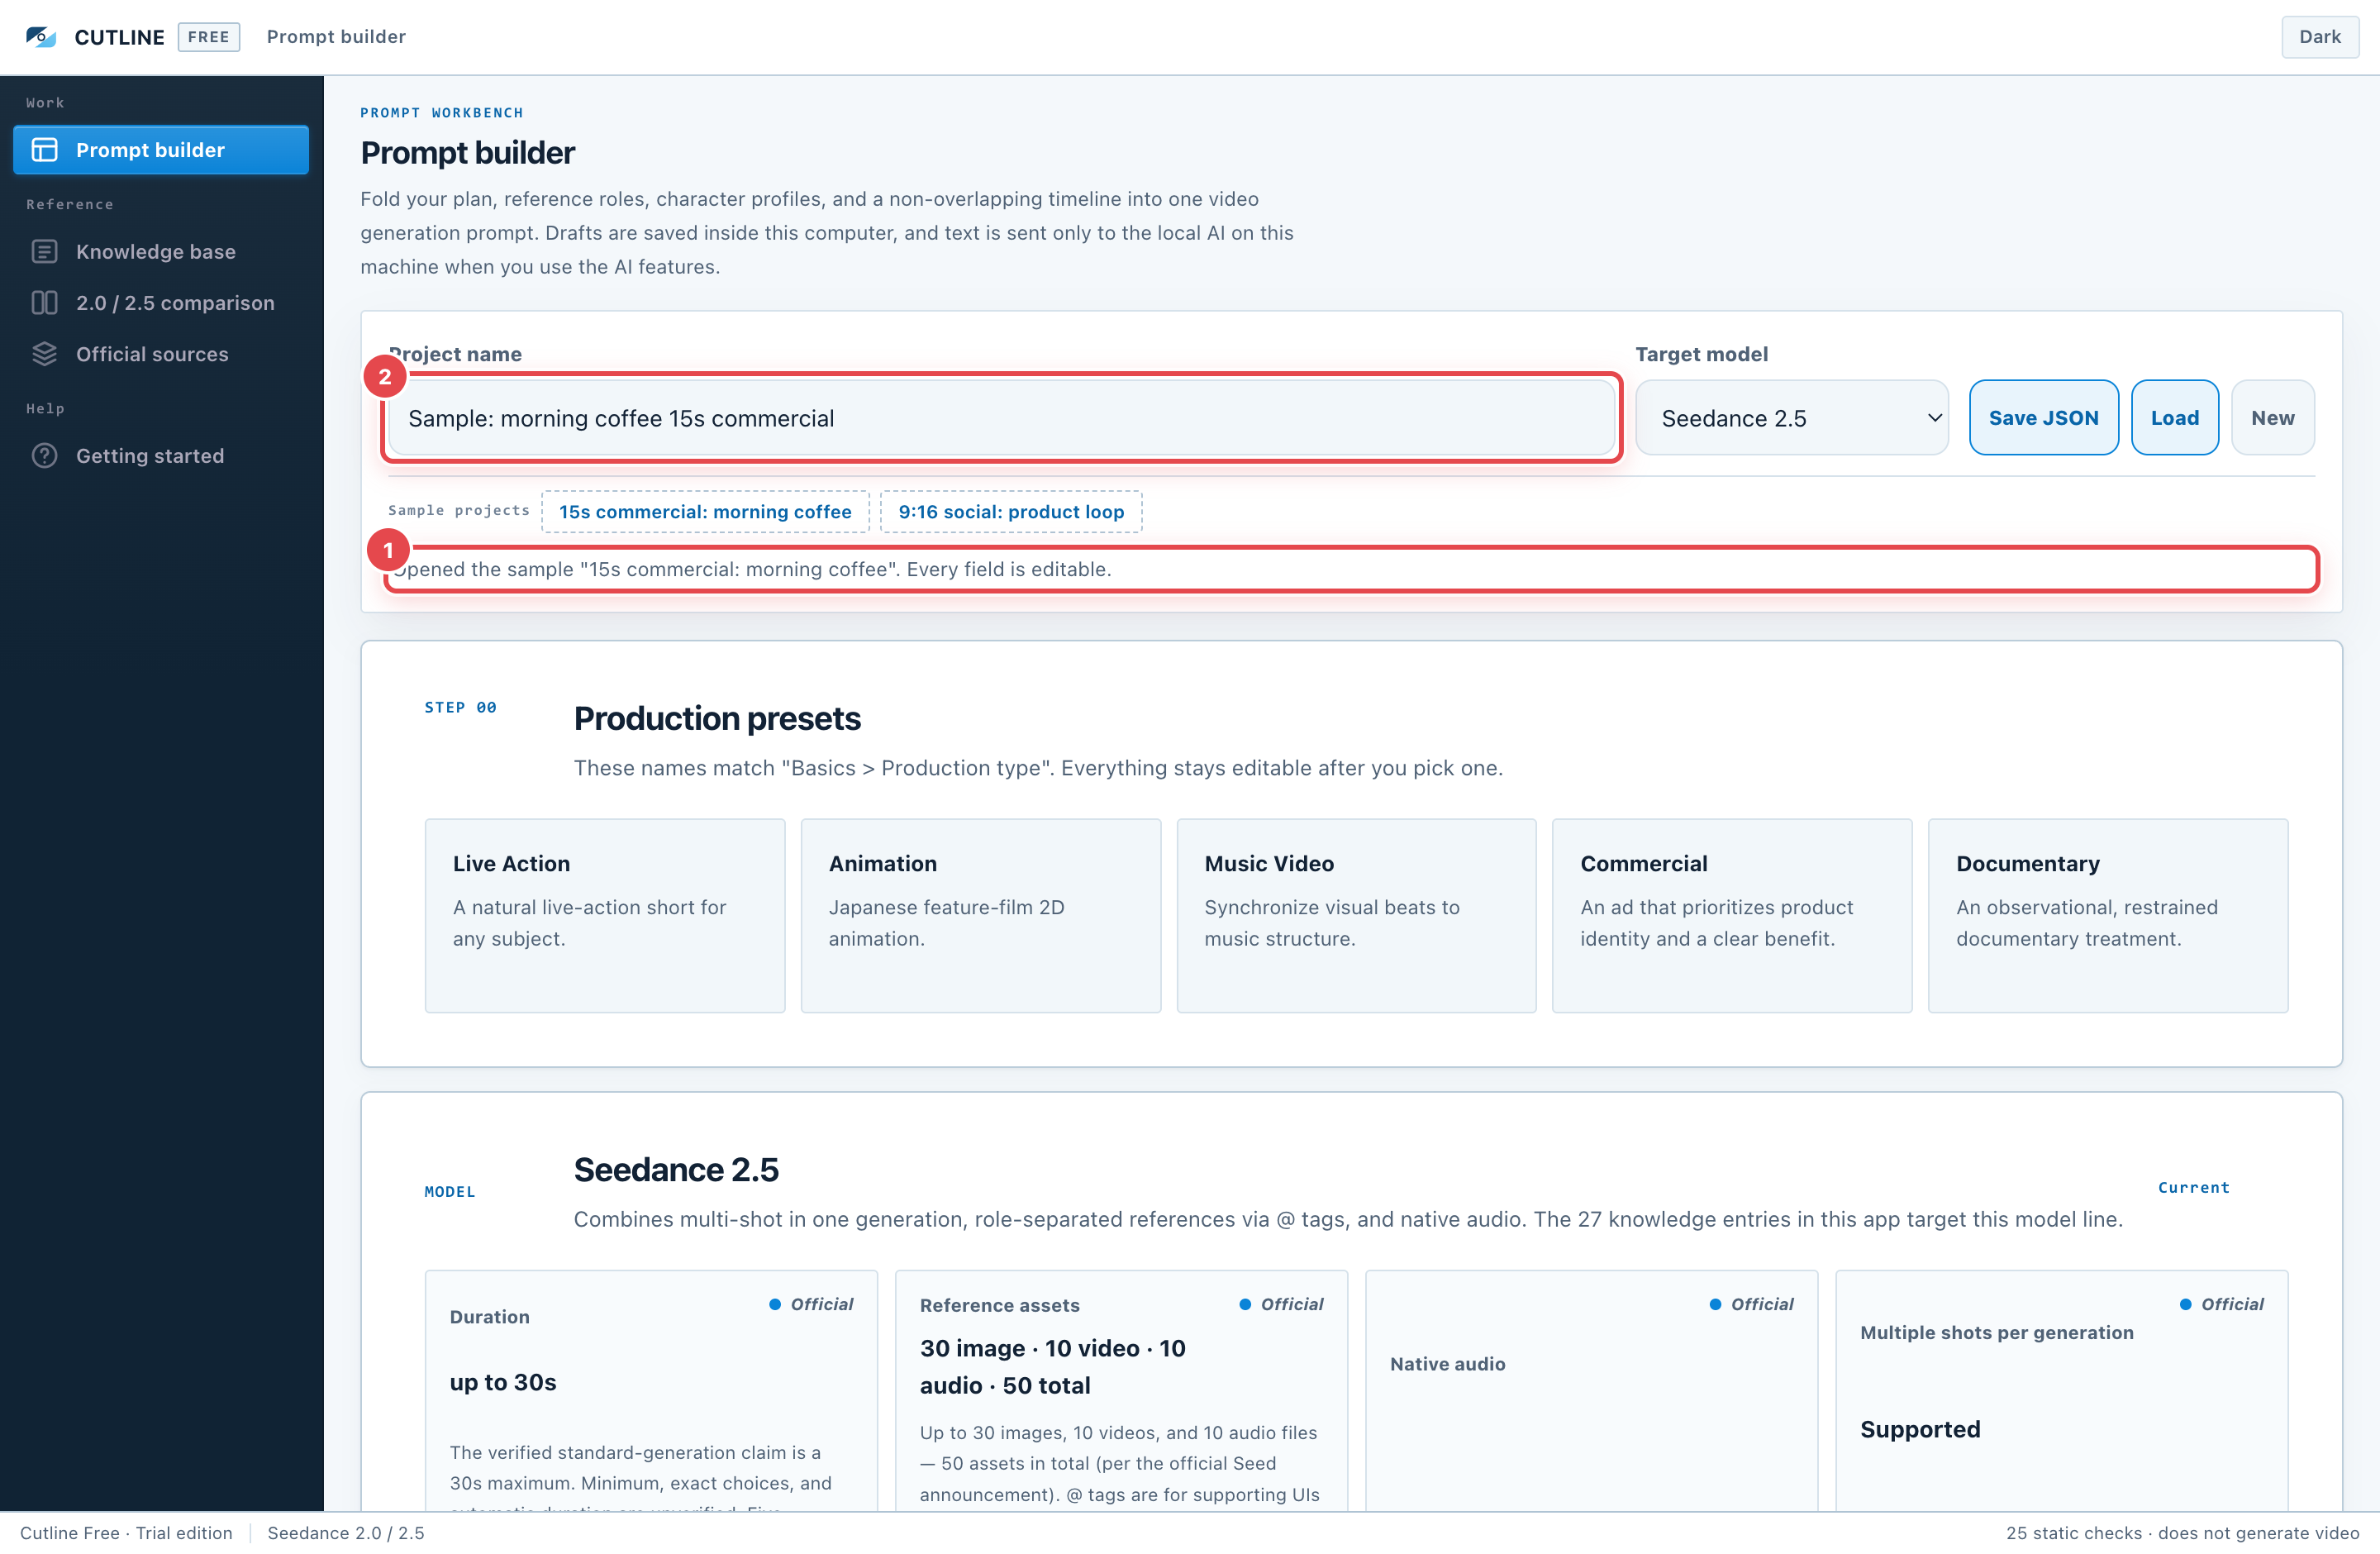Click the FREE edition badge
The image size is (2380, 1554).
click(208, 37)
